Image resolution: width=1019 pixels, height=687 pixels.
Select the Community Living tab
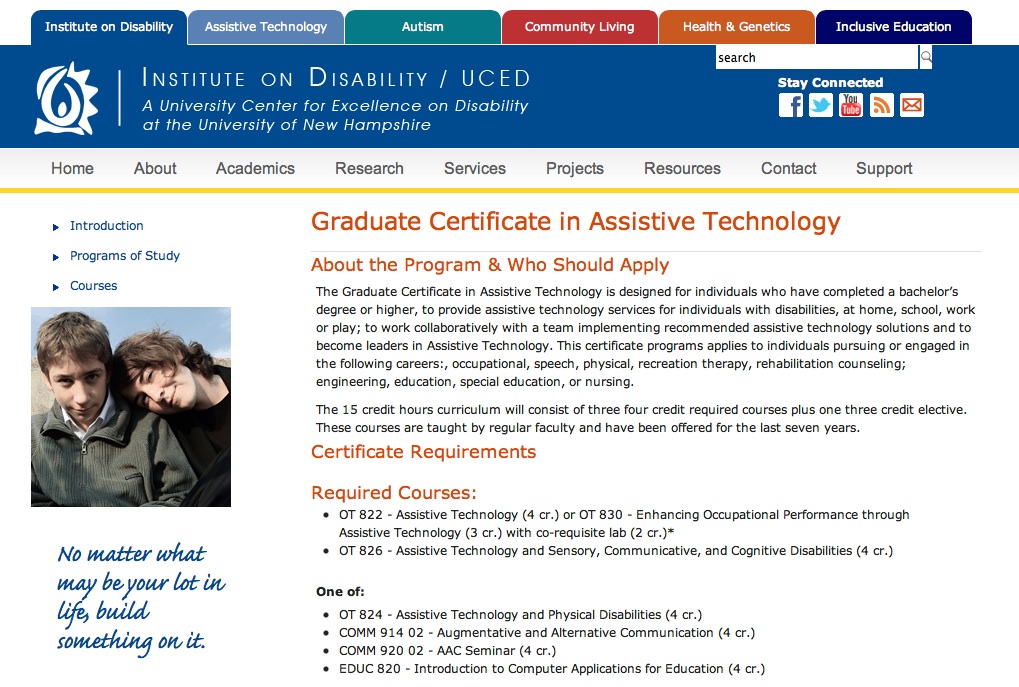click(x=579, y=27)
